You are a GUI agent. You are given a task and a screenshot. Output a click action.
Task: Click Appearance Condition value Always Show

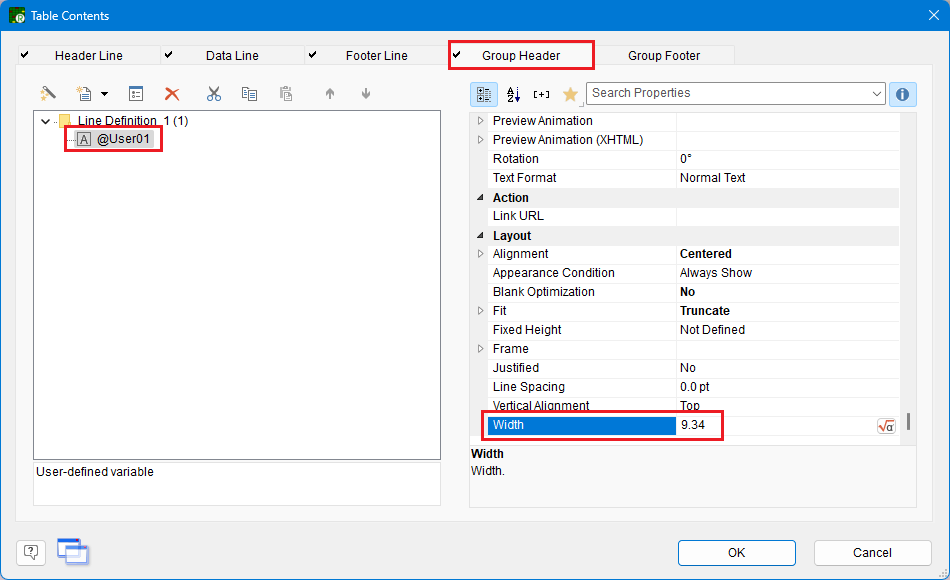pos(716,273)
